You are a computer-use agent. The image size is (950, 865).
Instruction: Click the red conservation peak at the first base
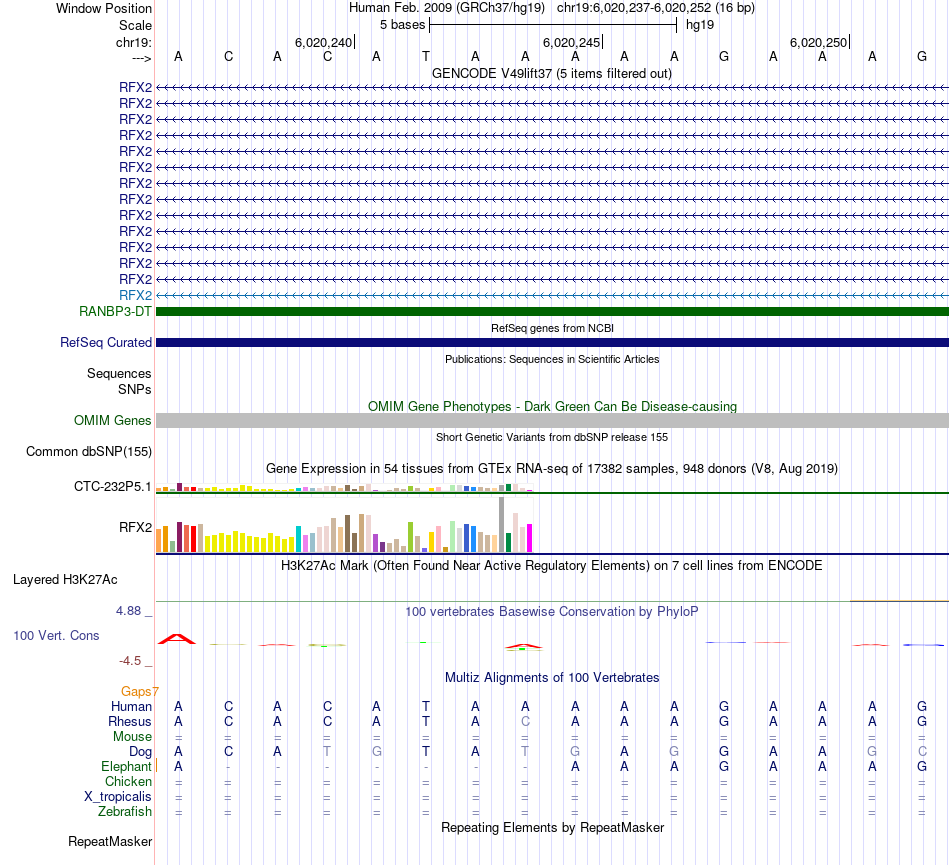click(x=177, y=638)
